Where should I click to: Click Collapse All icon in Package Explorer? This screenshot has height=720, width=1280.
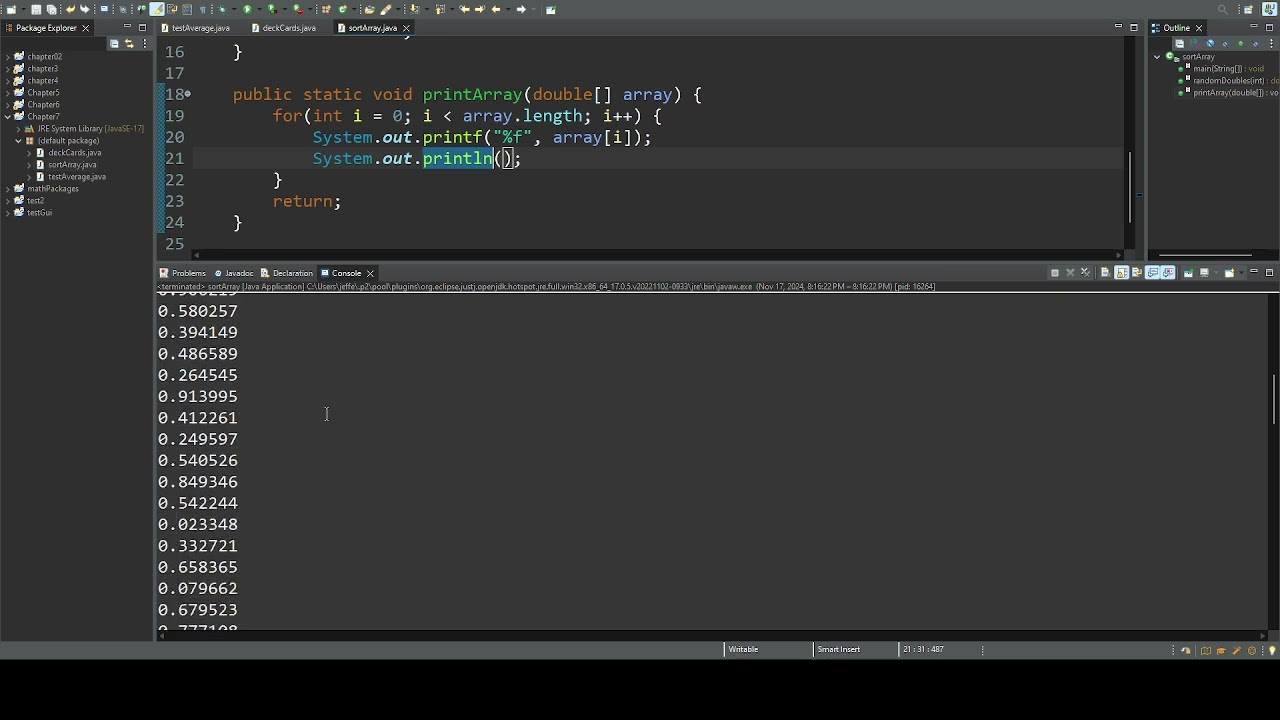114,43
